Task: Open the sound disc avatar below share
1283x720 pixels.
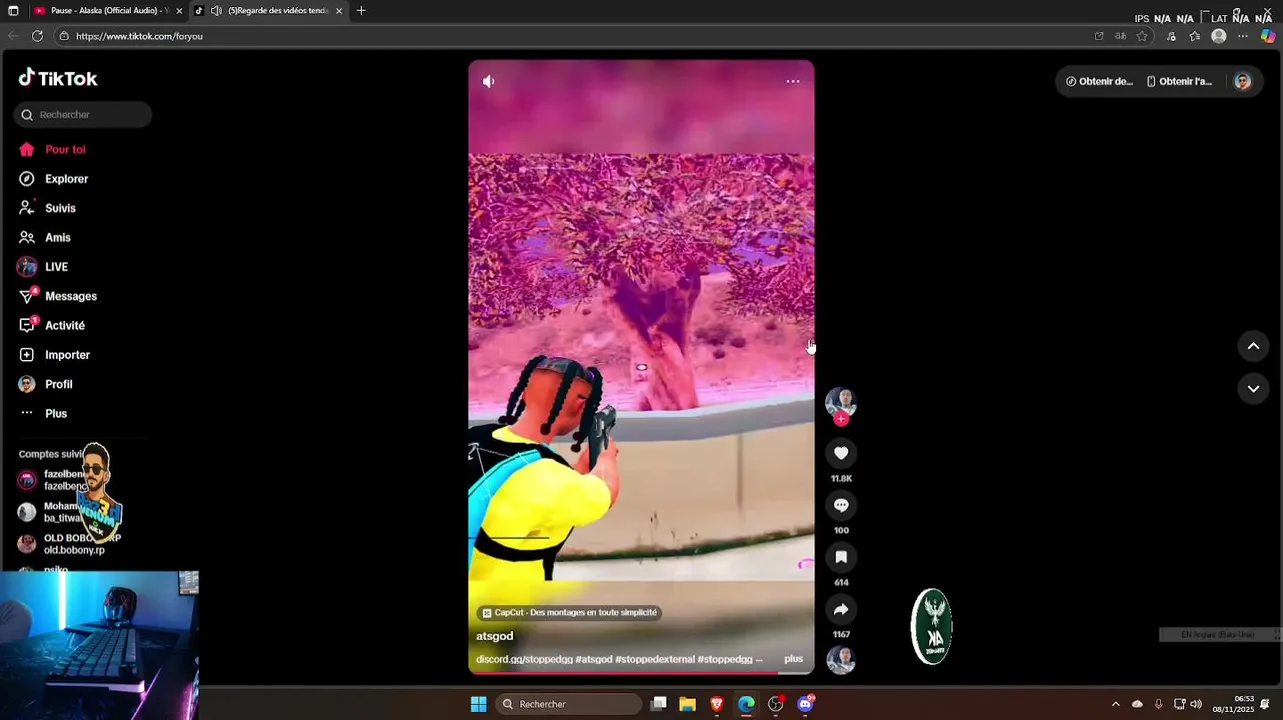Action: coord(841,660)
